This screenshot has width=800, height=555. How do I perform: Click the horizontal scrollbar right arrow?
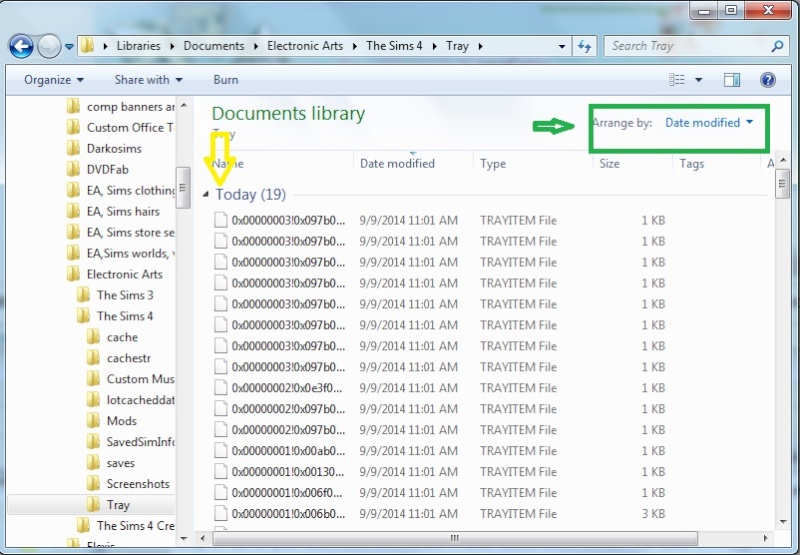[x=765, y=538]
